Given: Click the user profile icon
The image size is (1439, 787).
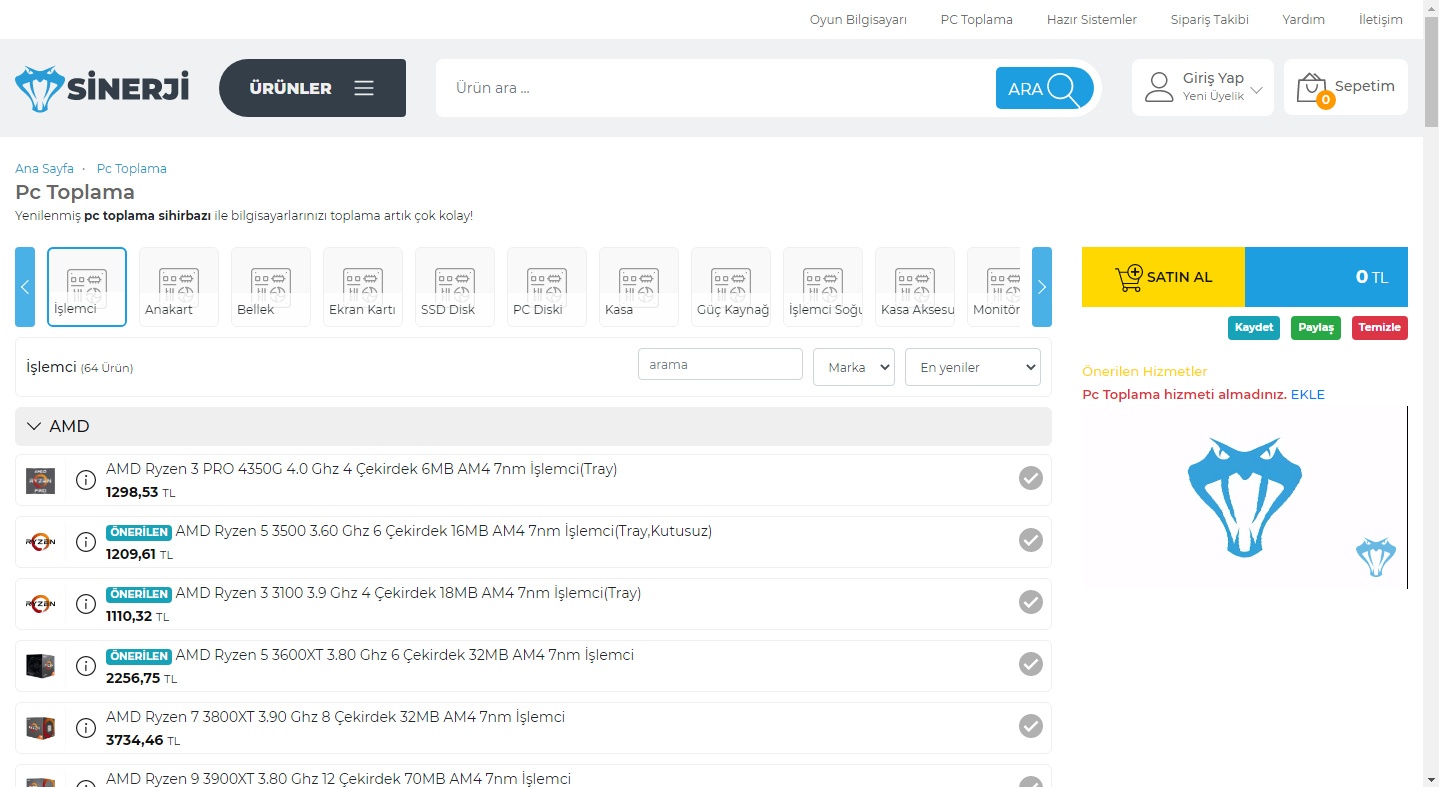Looking at the screenshot, I should (x=1159, y=87).
